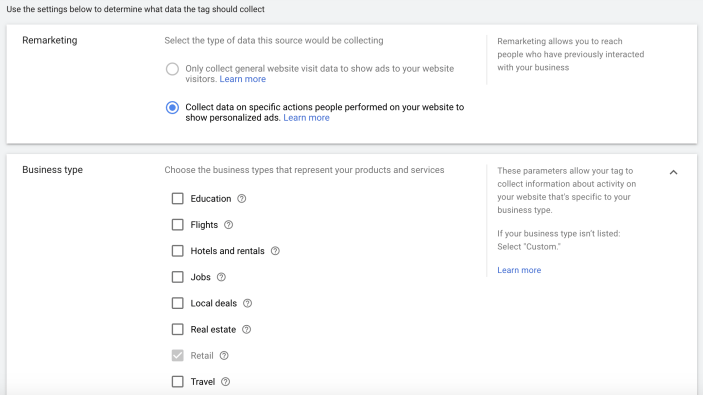Enable the Flights checkbox
This screenshot has height=395, width=703.
(178, 225)
